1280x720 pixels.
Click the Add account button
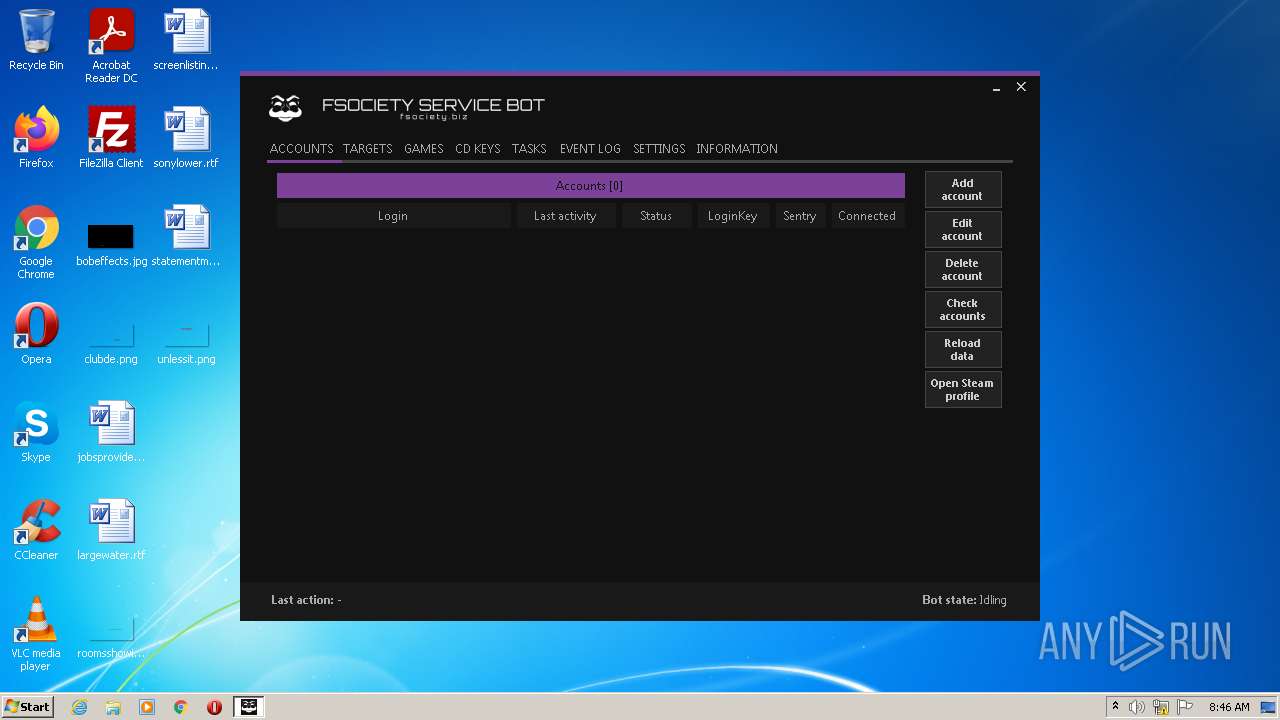click(x=962, y=190)
